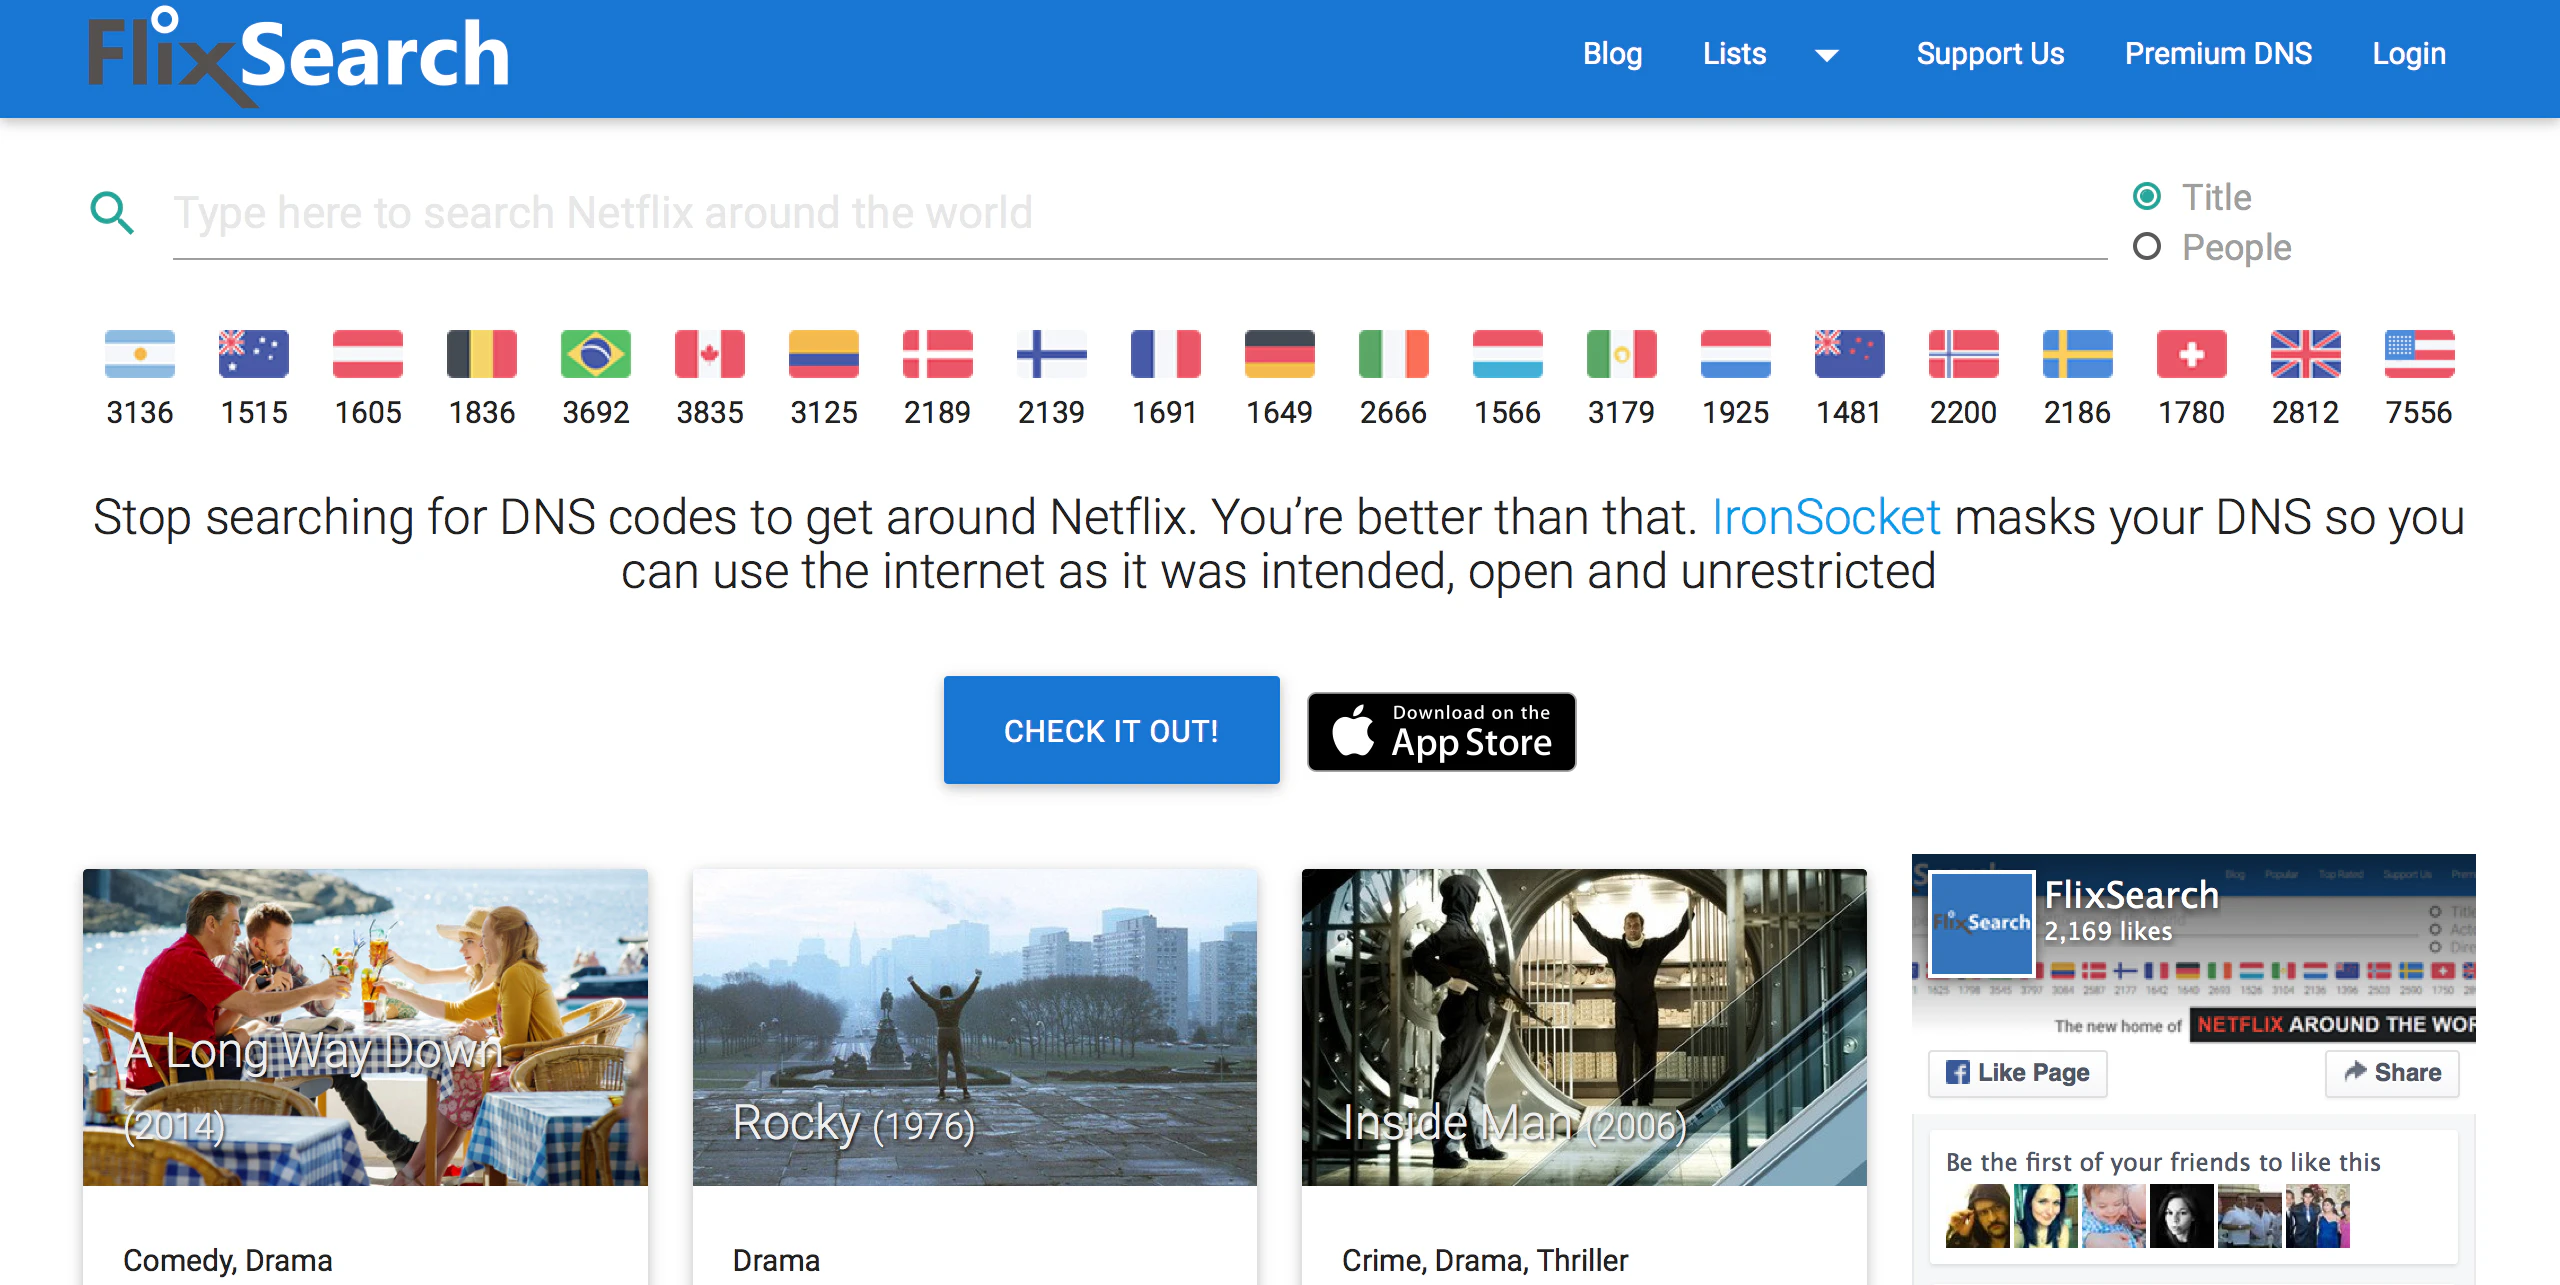Choose the Canada flag with 3835 titles

[709, 354]
